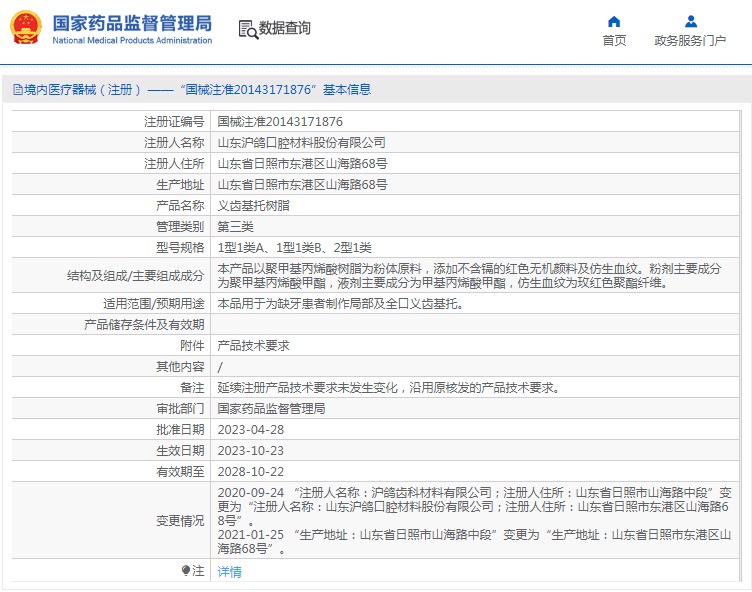752x592 pixels.
Task: Click the lightbulb icon beside 注
Action: pyautogui.click(x=185, y=571)
